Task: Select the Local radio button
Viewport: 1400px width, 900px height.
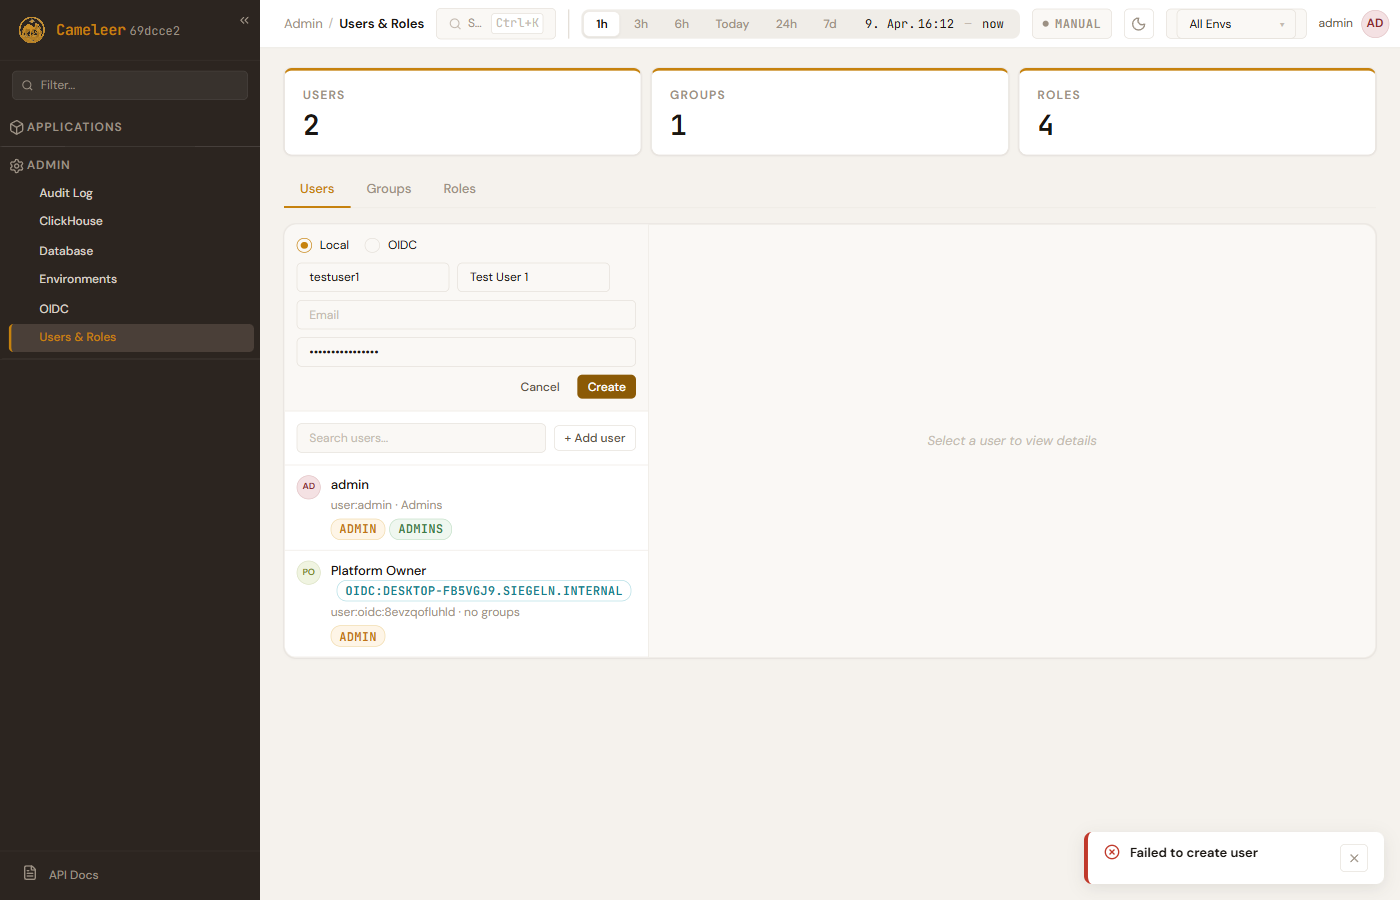Action: pos(305,245)
